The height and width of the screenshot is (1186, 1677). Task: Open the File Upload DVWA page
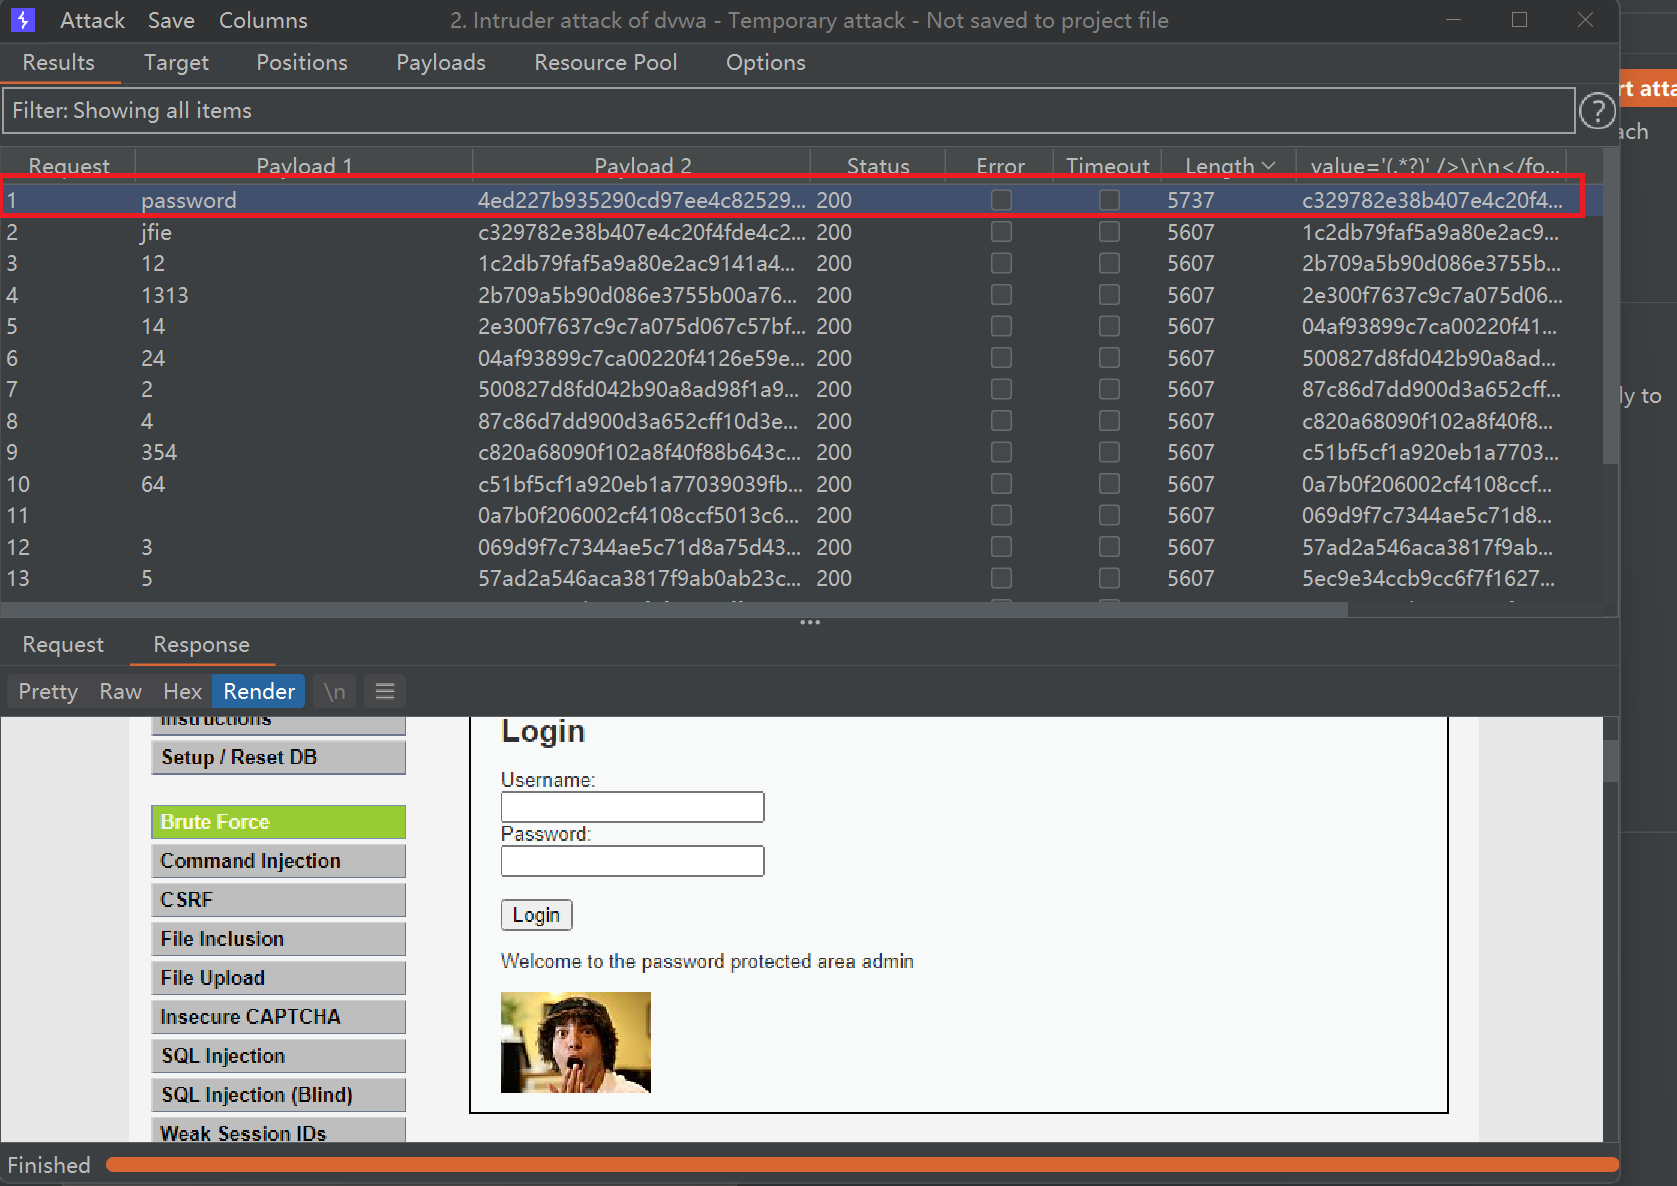278,978
